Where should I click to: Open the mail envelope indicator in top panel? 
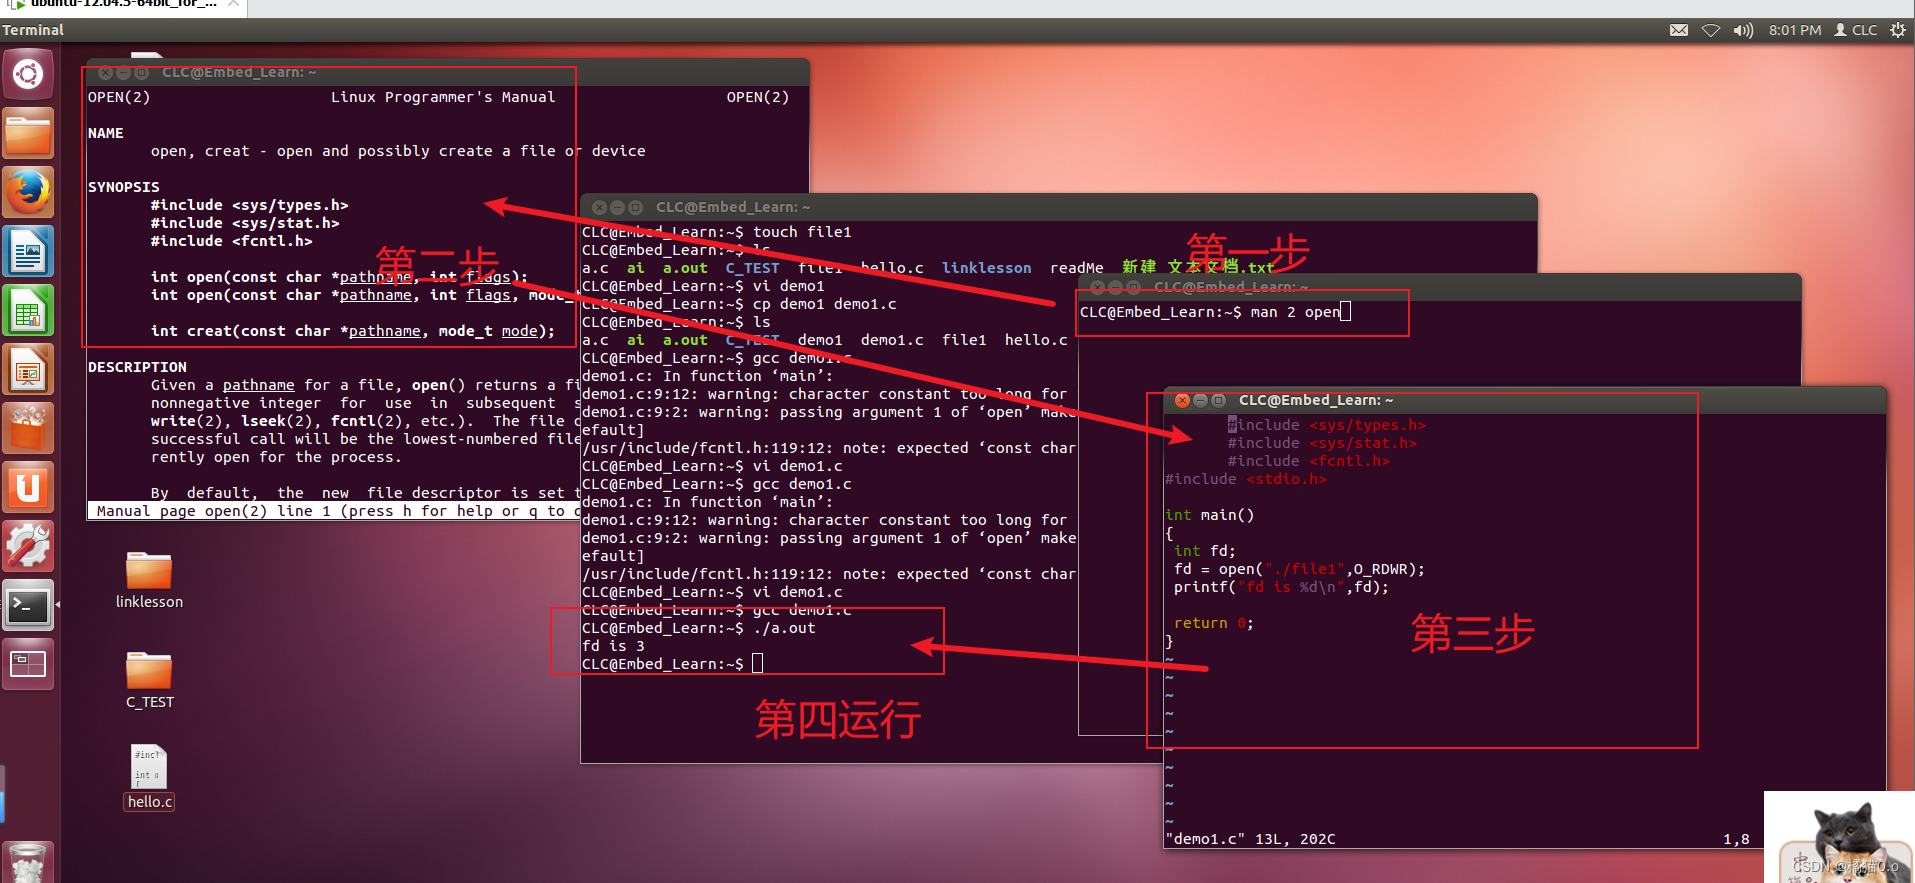point(1679,30)
